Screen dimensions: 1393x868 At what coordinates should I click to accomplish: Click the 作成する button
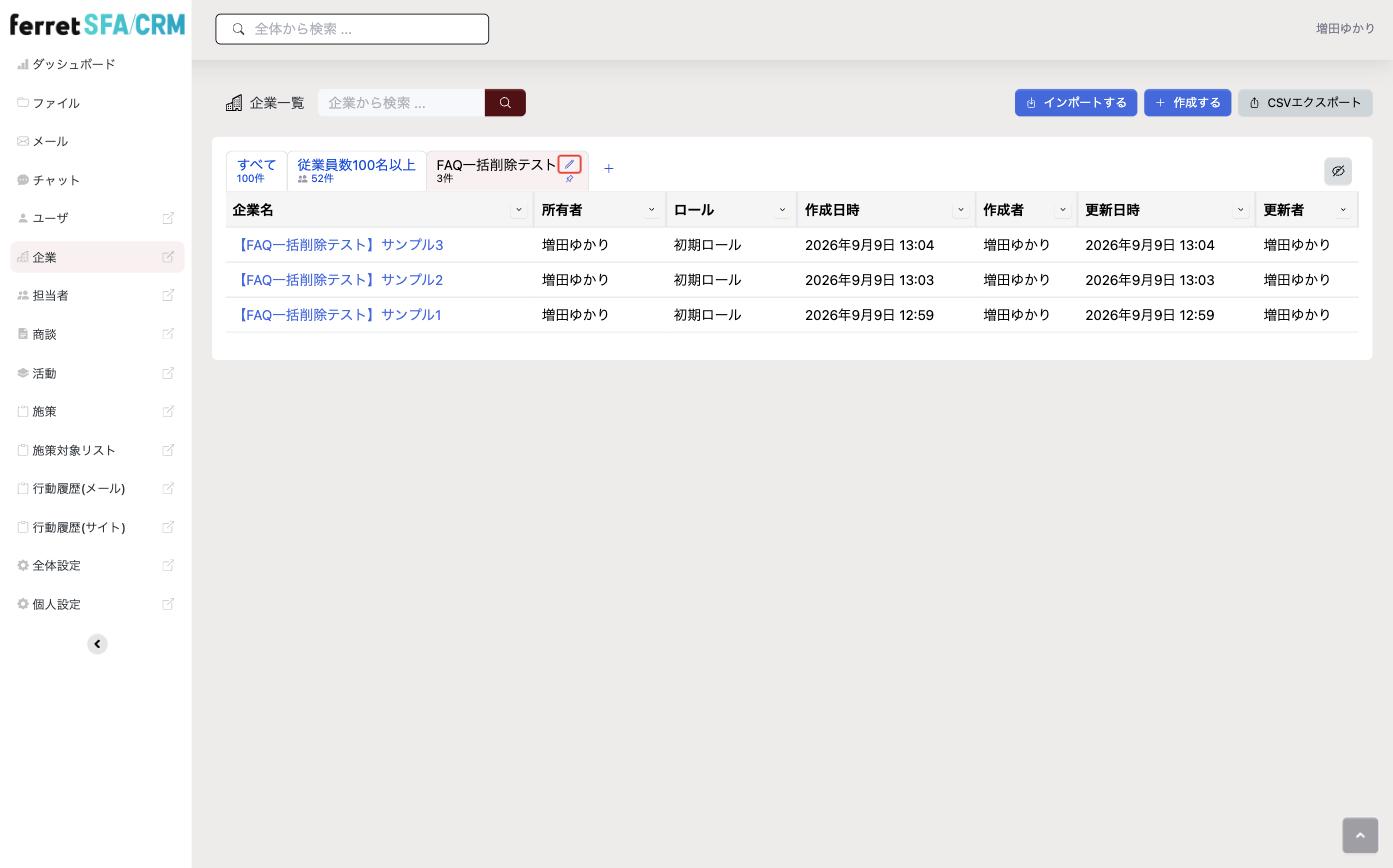coord(1187,103)
